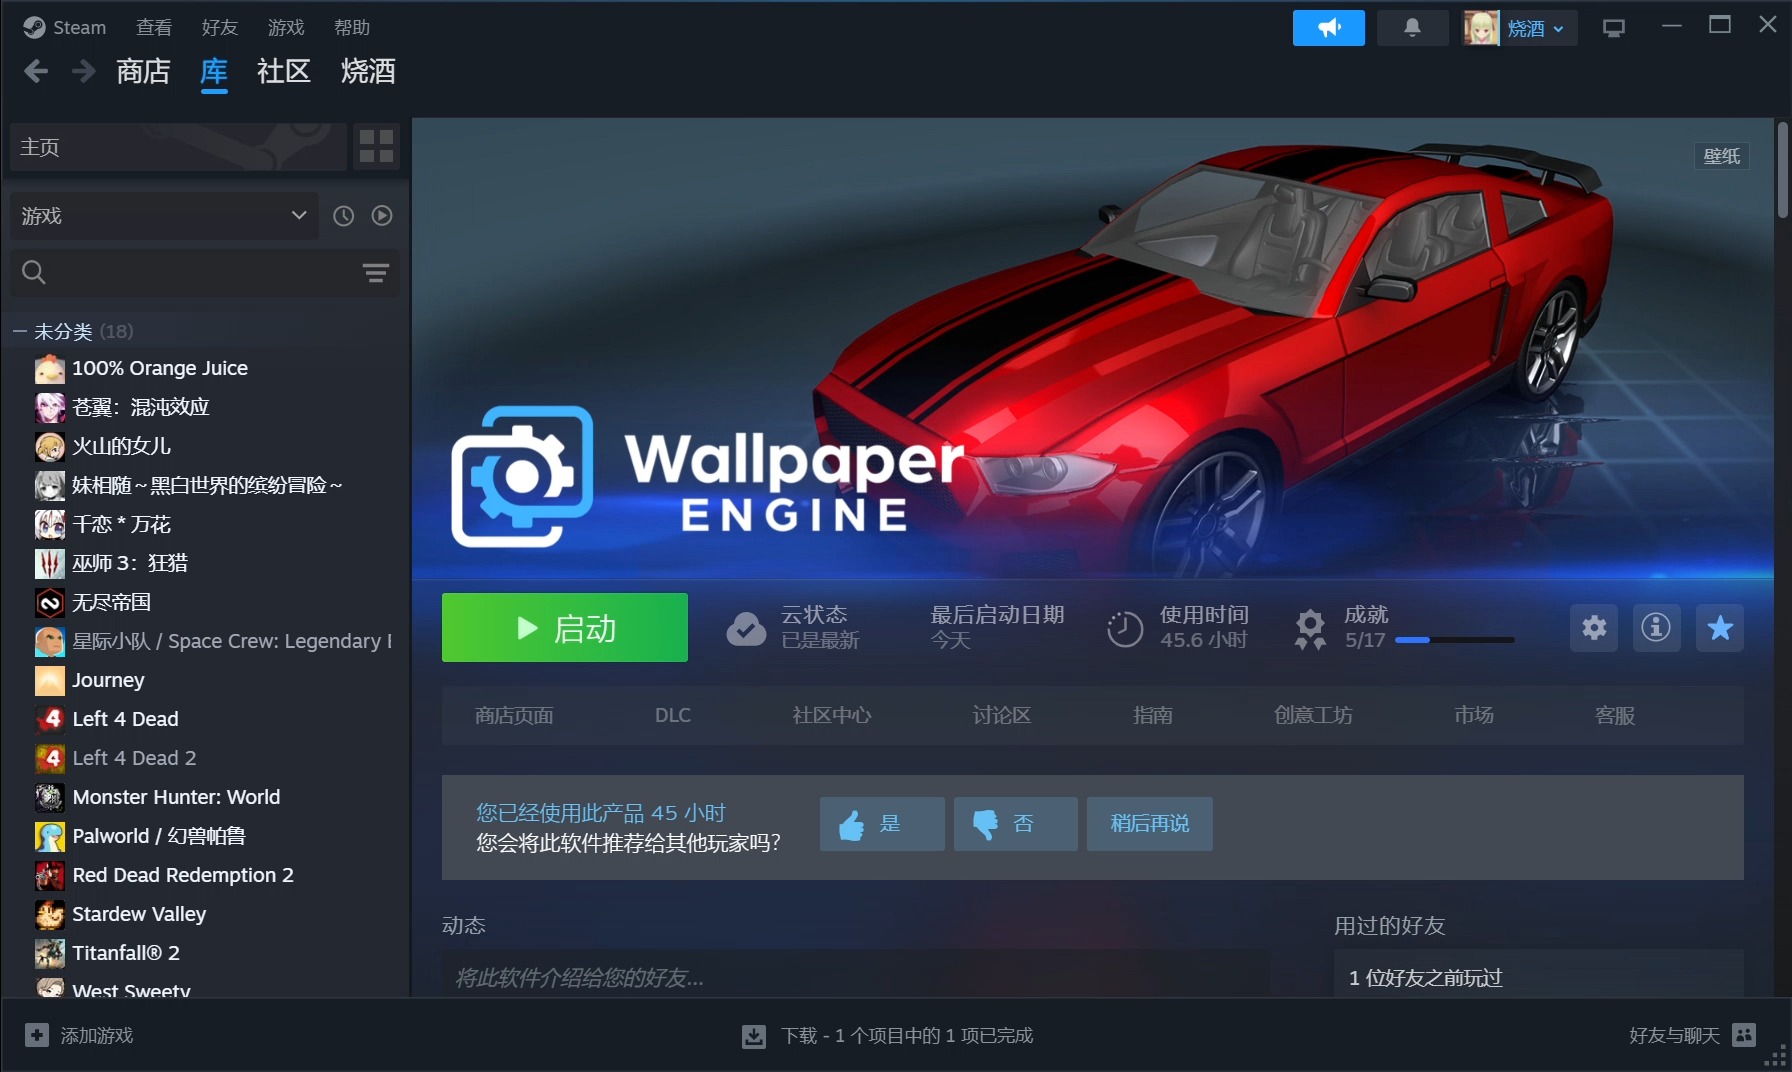
Task: Click 1 位好友之前玩过 entry
Action: coord(1426,978)
